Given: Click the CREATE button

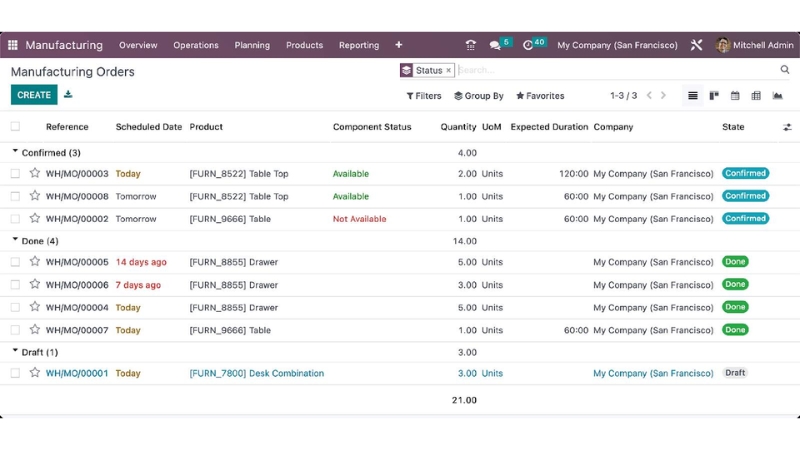Looking at the screenshot, I should pos(34,95).
